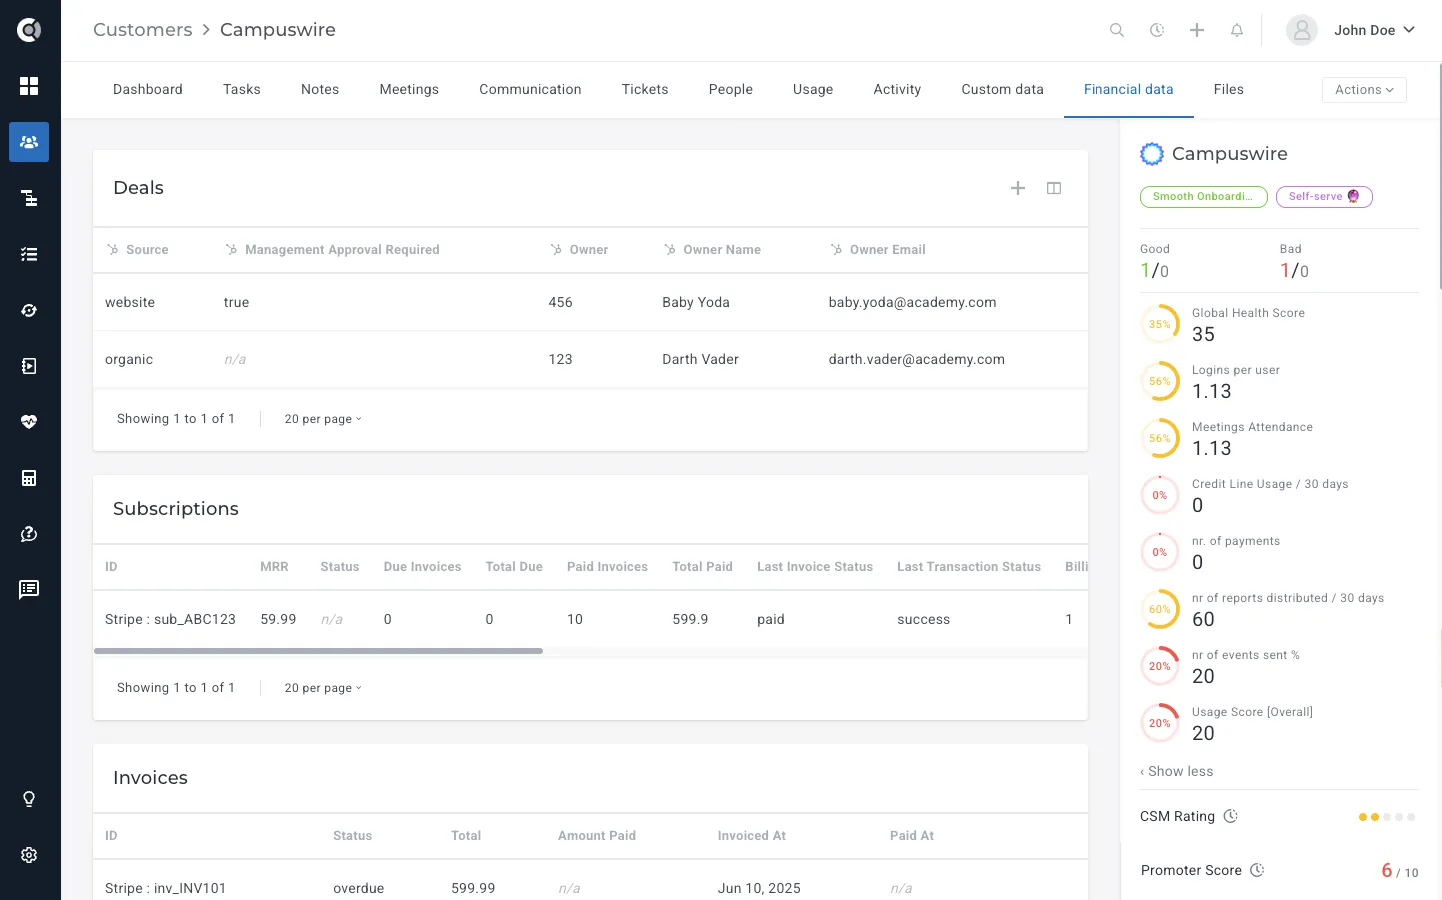Collapse metrics with Show less
This screenshot has height=900, width=1442.
[x=1177, y=771]
